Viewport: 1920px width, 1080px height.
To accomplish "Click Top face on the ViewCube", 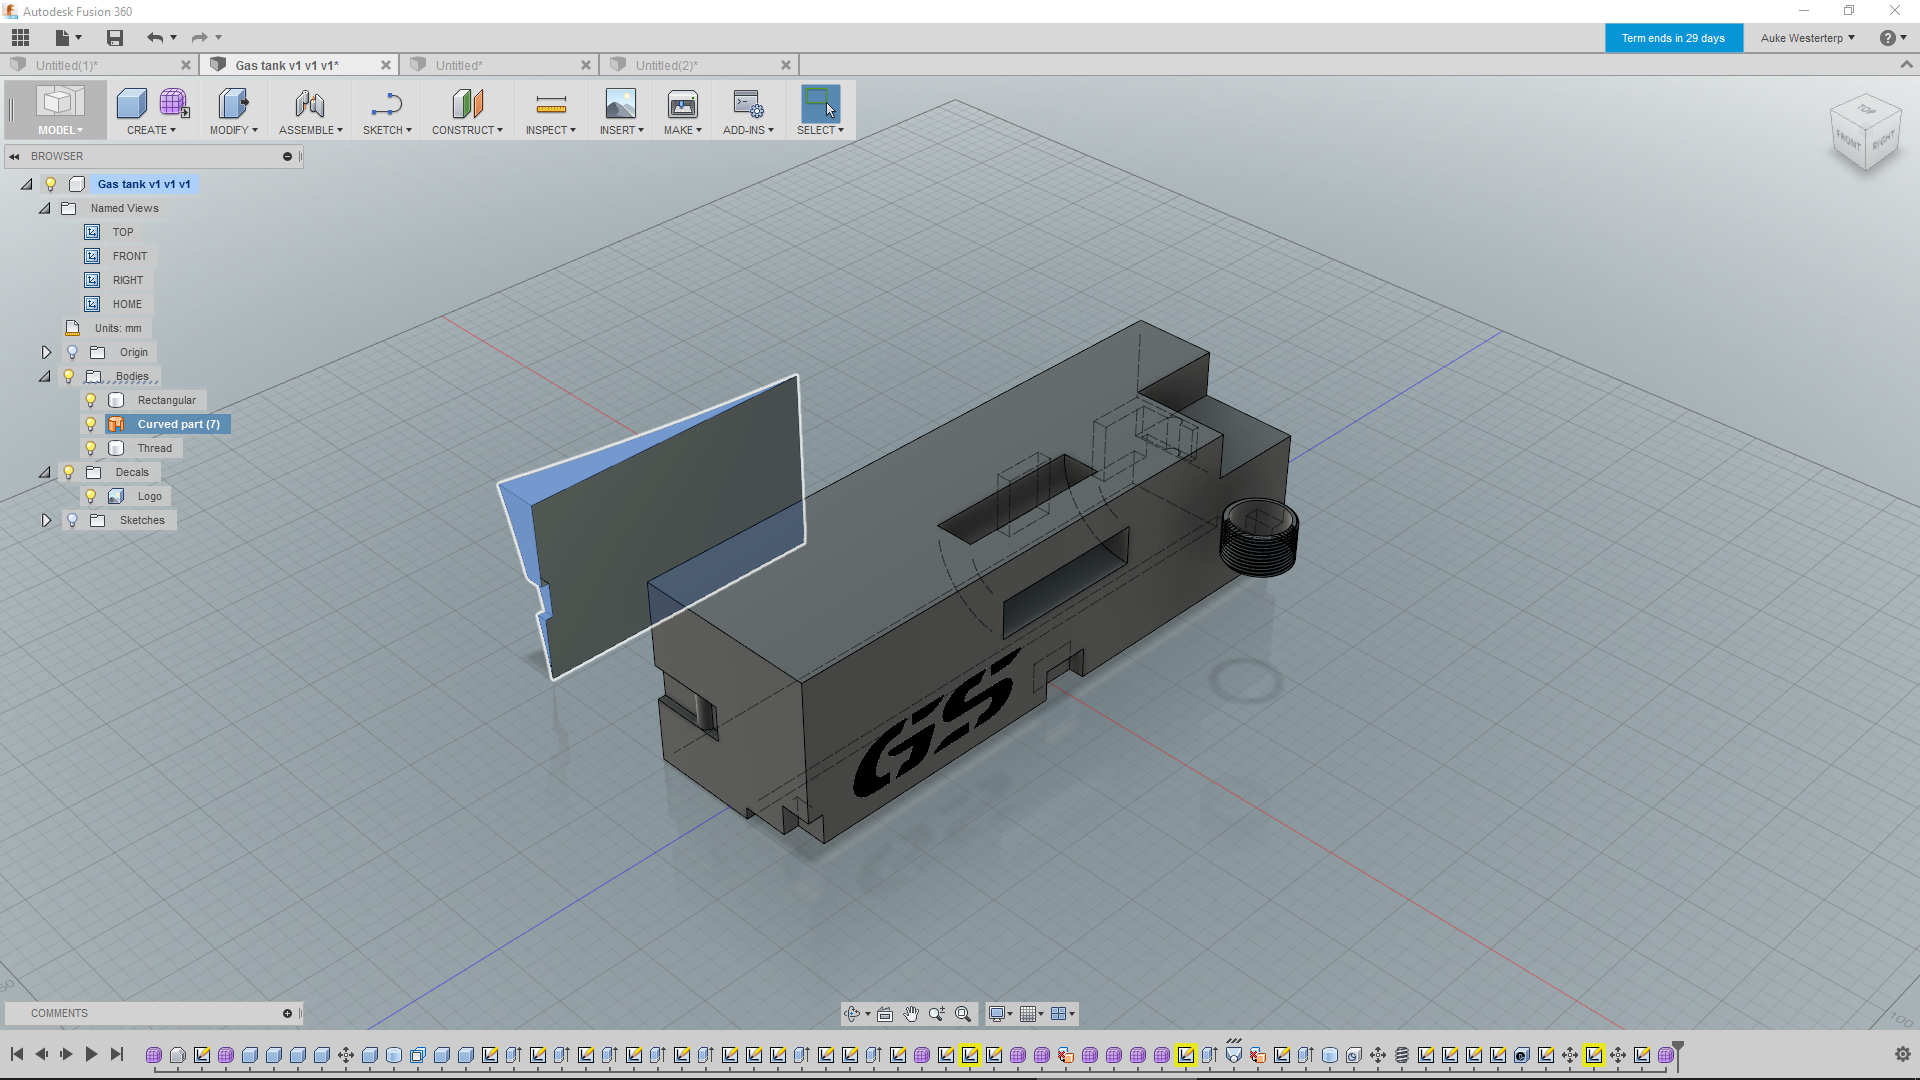I will (x=1864, y=108).
